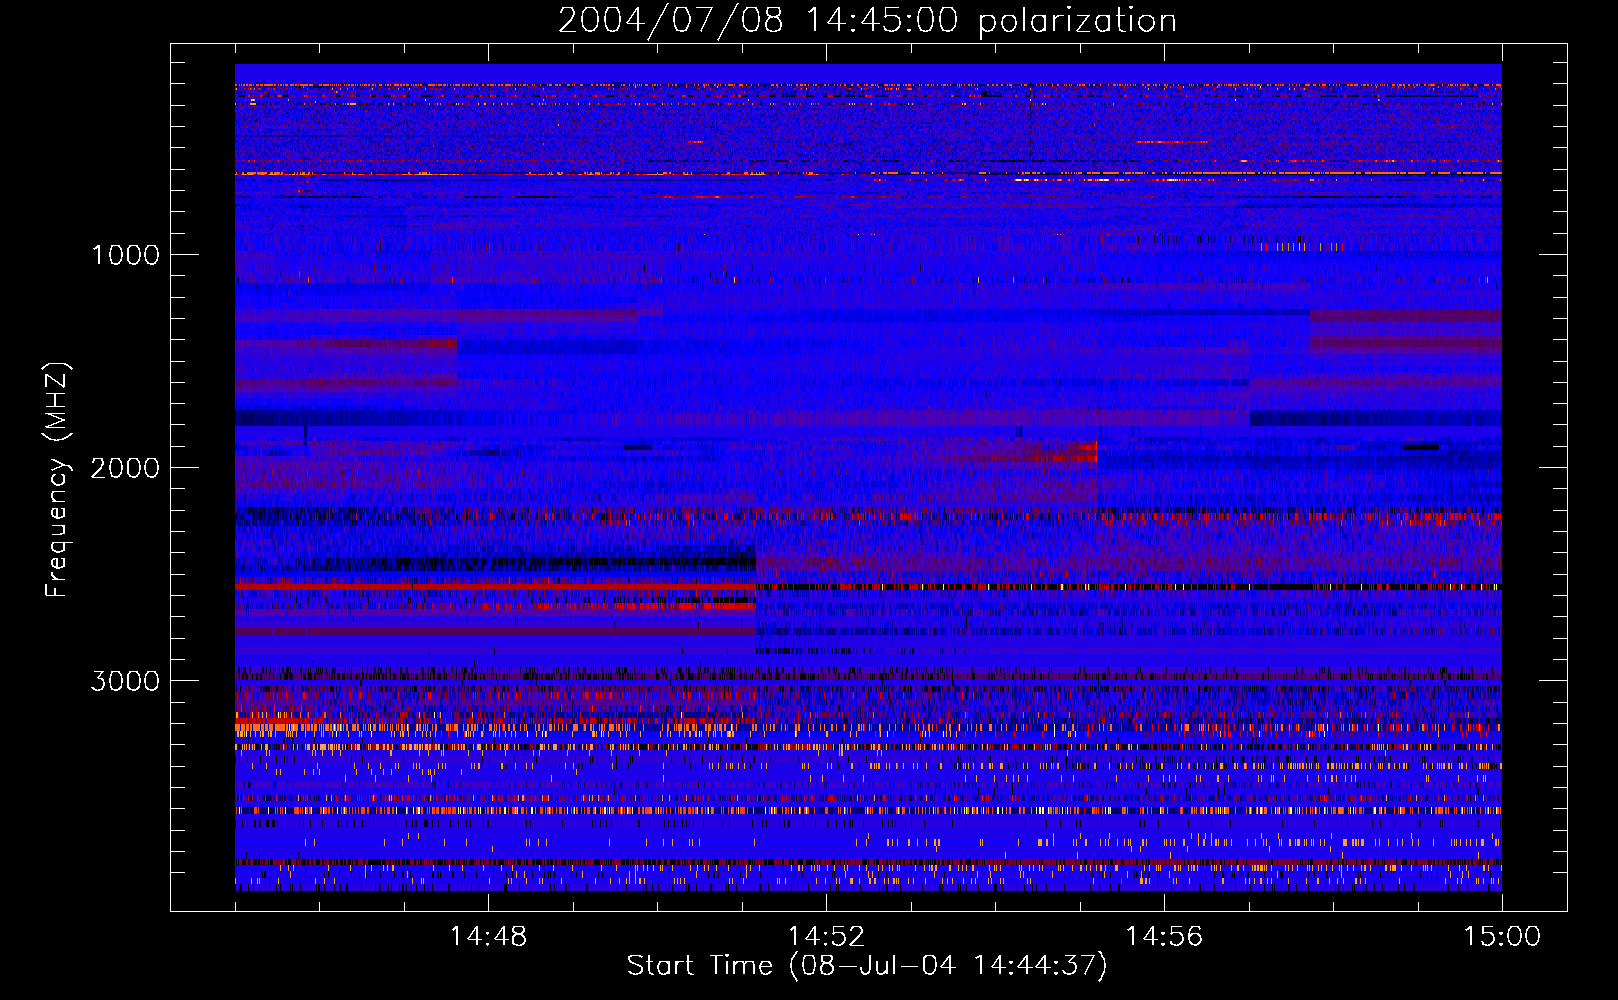Click the "14:48" time tick label

[x=488, y=937]
